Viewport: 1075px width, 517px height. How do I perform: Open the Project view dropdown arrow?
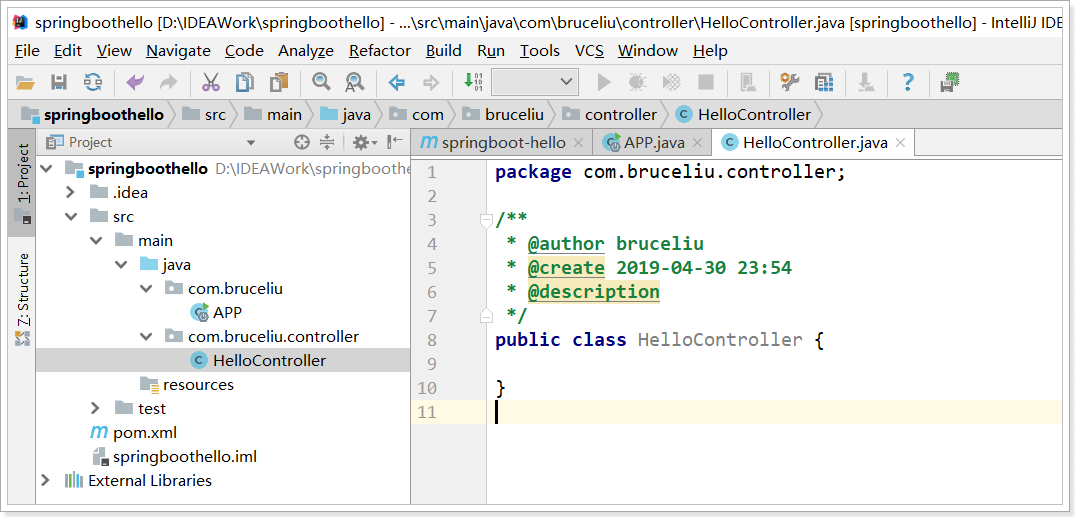(x=251, y=143)
